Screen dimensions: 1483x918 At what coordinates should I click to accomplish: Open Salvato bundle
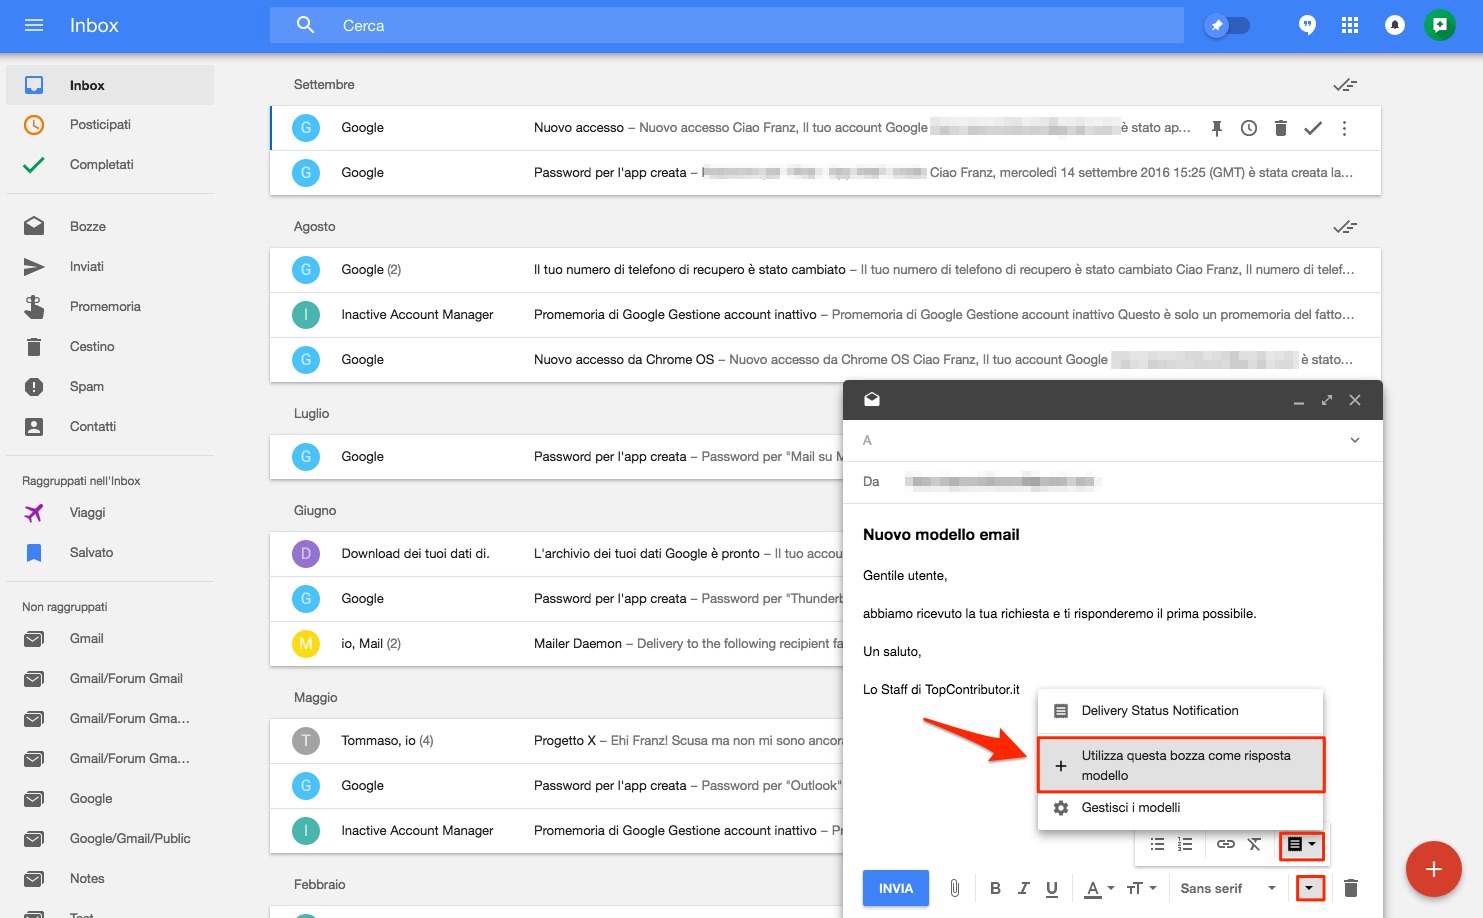[x=110, y=553]
